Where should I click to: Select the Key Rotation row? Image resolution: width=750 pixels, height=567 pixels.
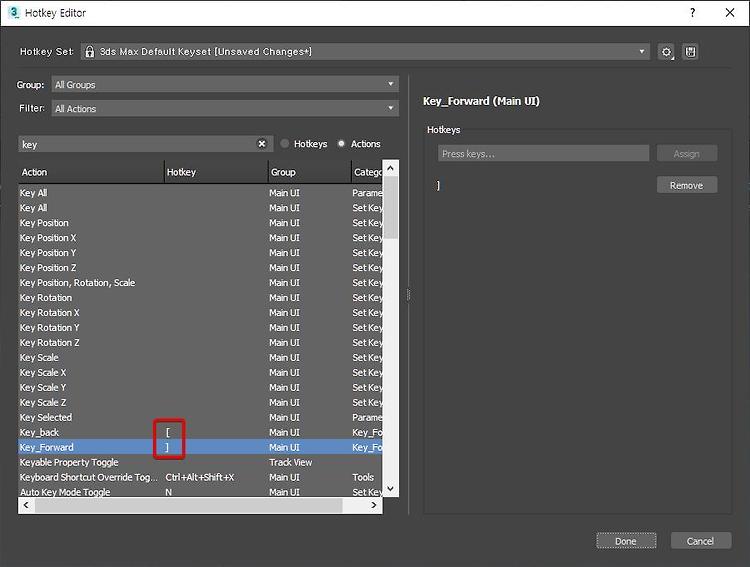pyautogui.click(x=200, y=298)
